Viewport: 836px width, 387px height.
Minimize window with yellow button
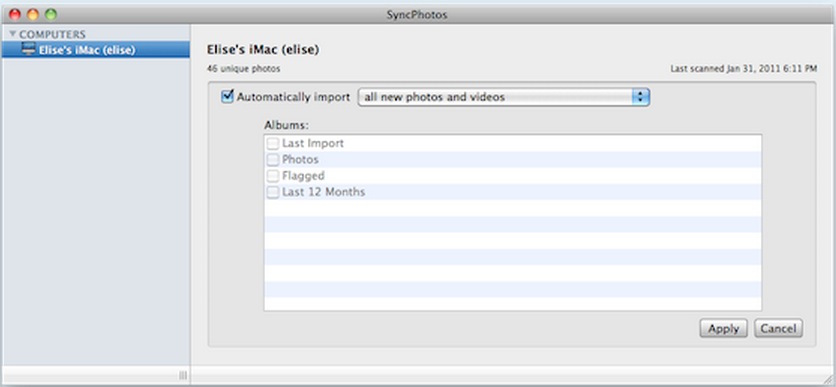point(33,15)
